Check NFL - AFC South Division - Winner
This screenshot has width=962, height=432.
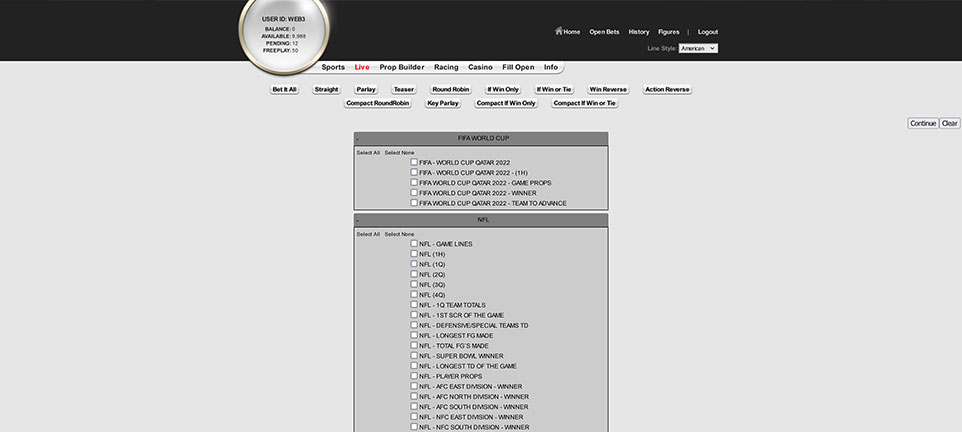[414, 406]
